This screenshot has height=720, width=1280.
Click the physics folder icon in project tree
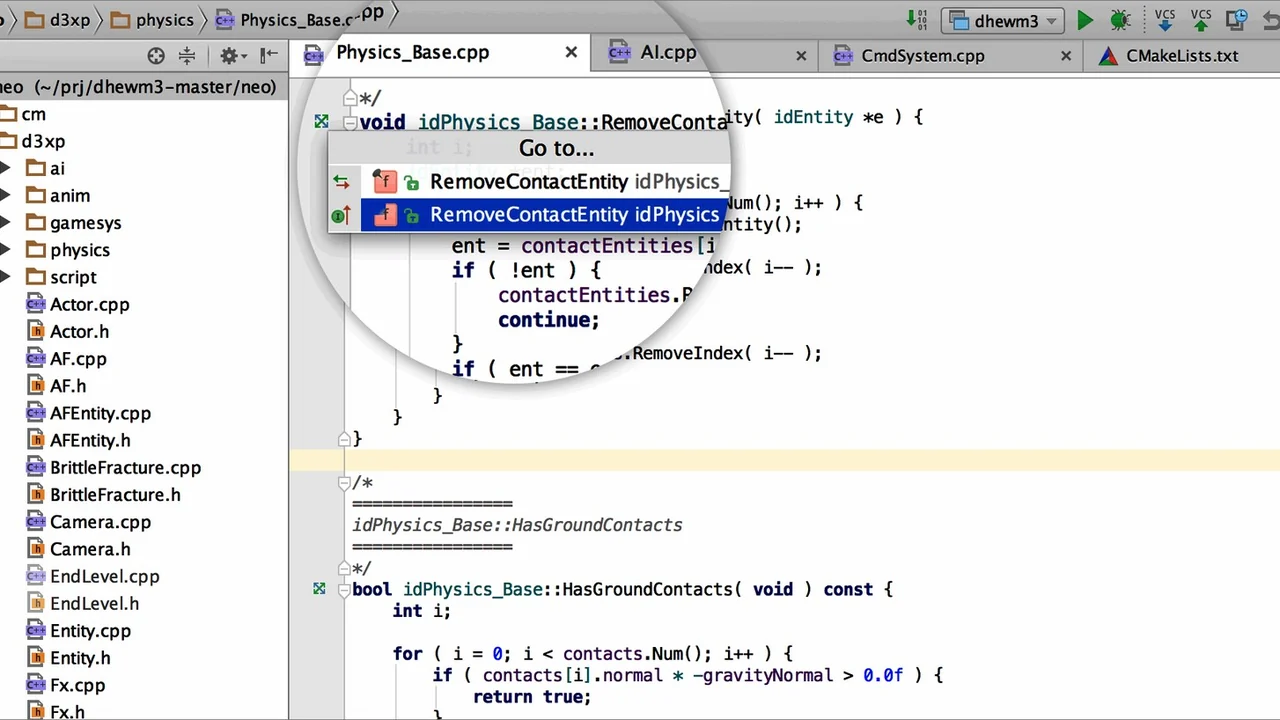[x=35, y=250]
